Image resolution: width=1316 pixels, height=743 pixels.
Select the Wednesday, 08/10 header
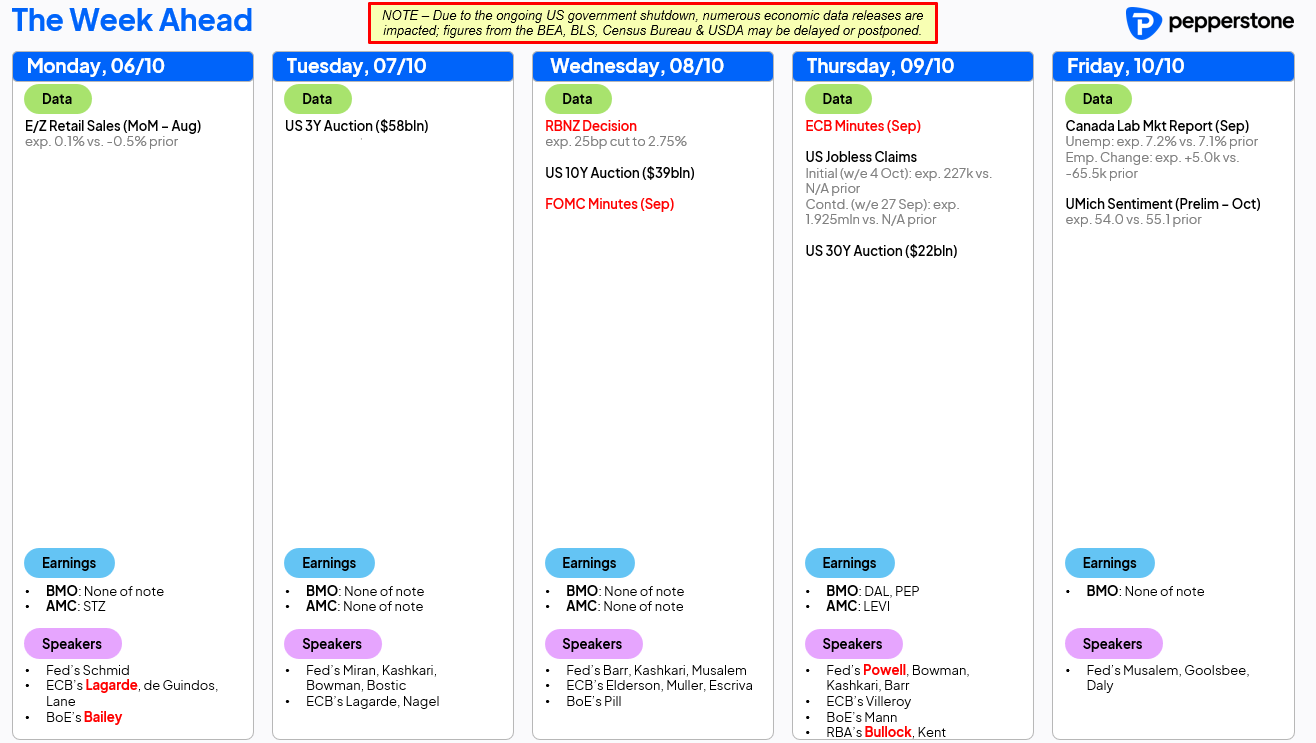[x=653, y=66]
